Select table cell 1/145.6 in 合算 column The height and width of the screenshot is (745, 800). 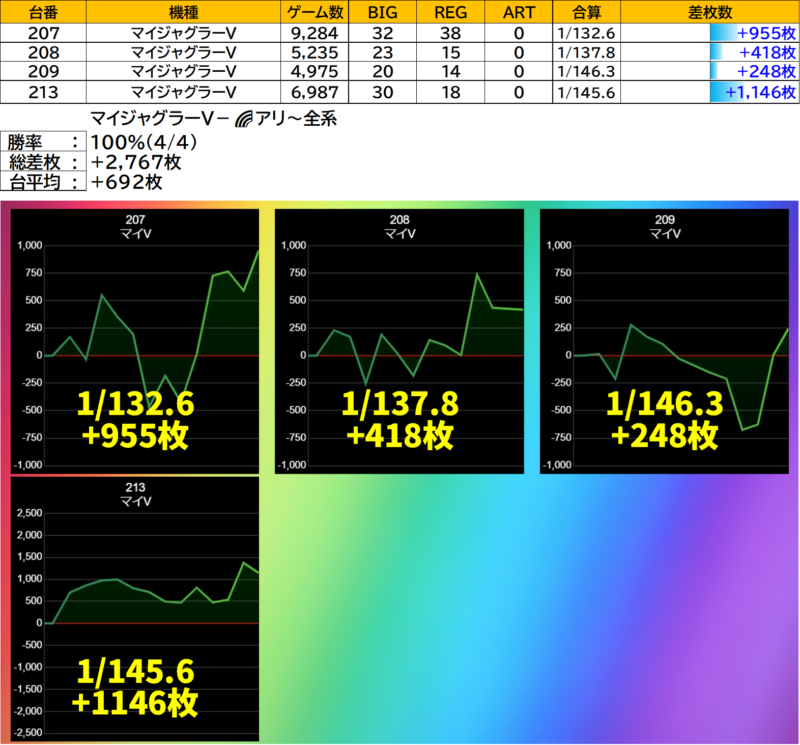point(586,92)
